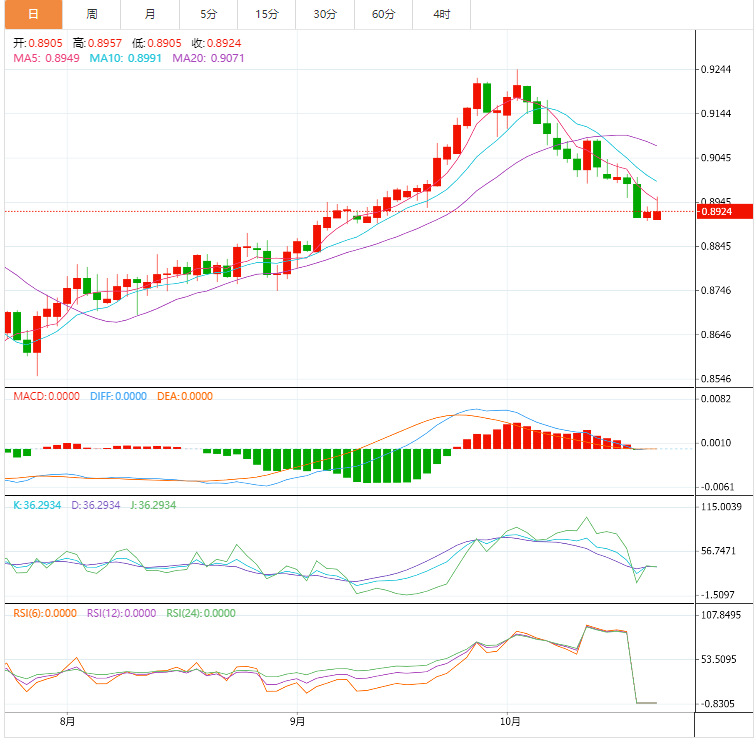Switch to the 5分 interval tab
The height and width of the screenshot is (741, 756).
click(208, 14)
